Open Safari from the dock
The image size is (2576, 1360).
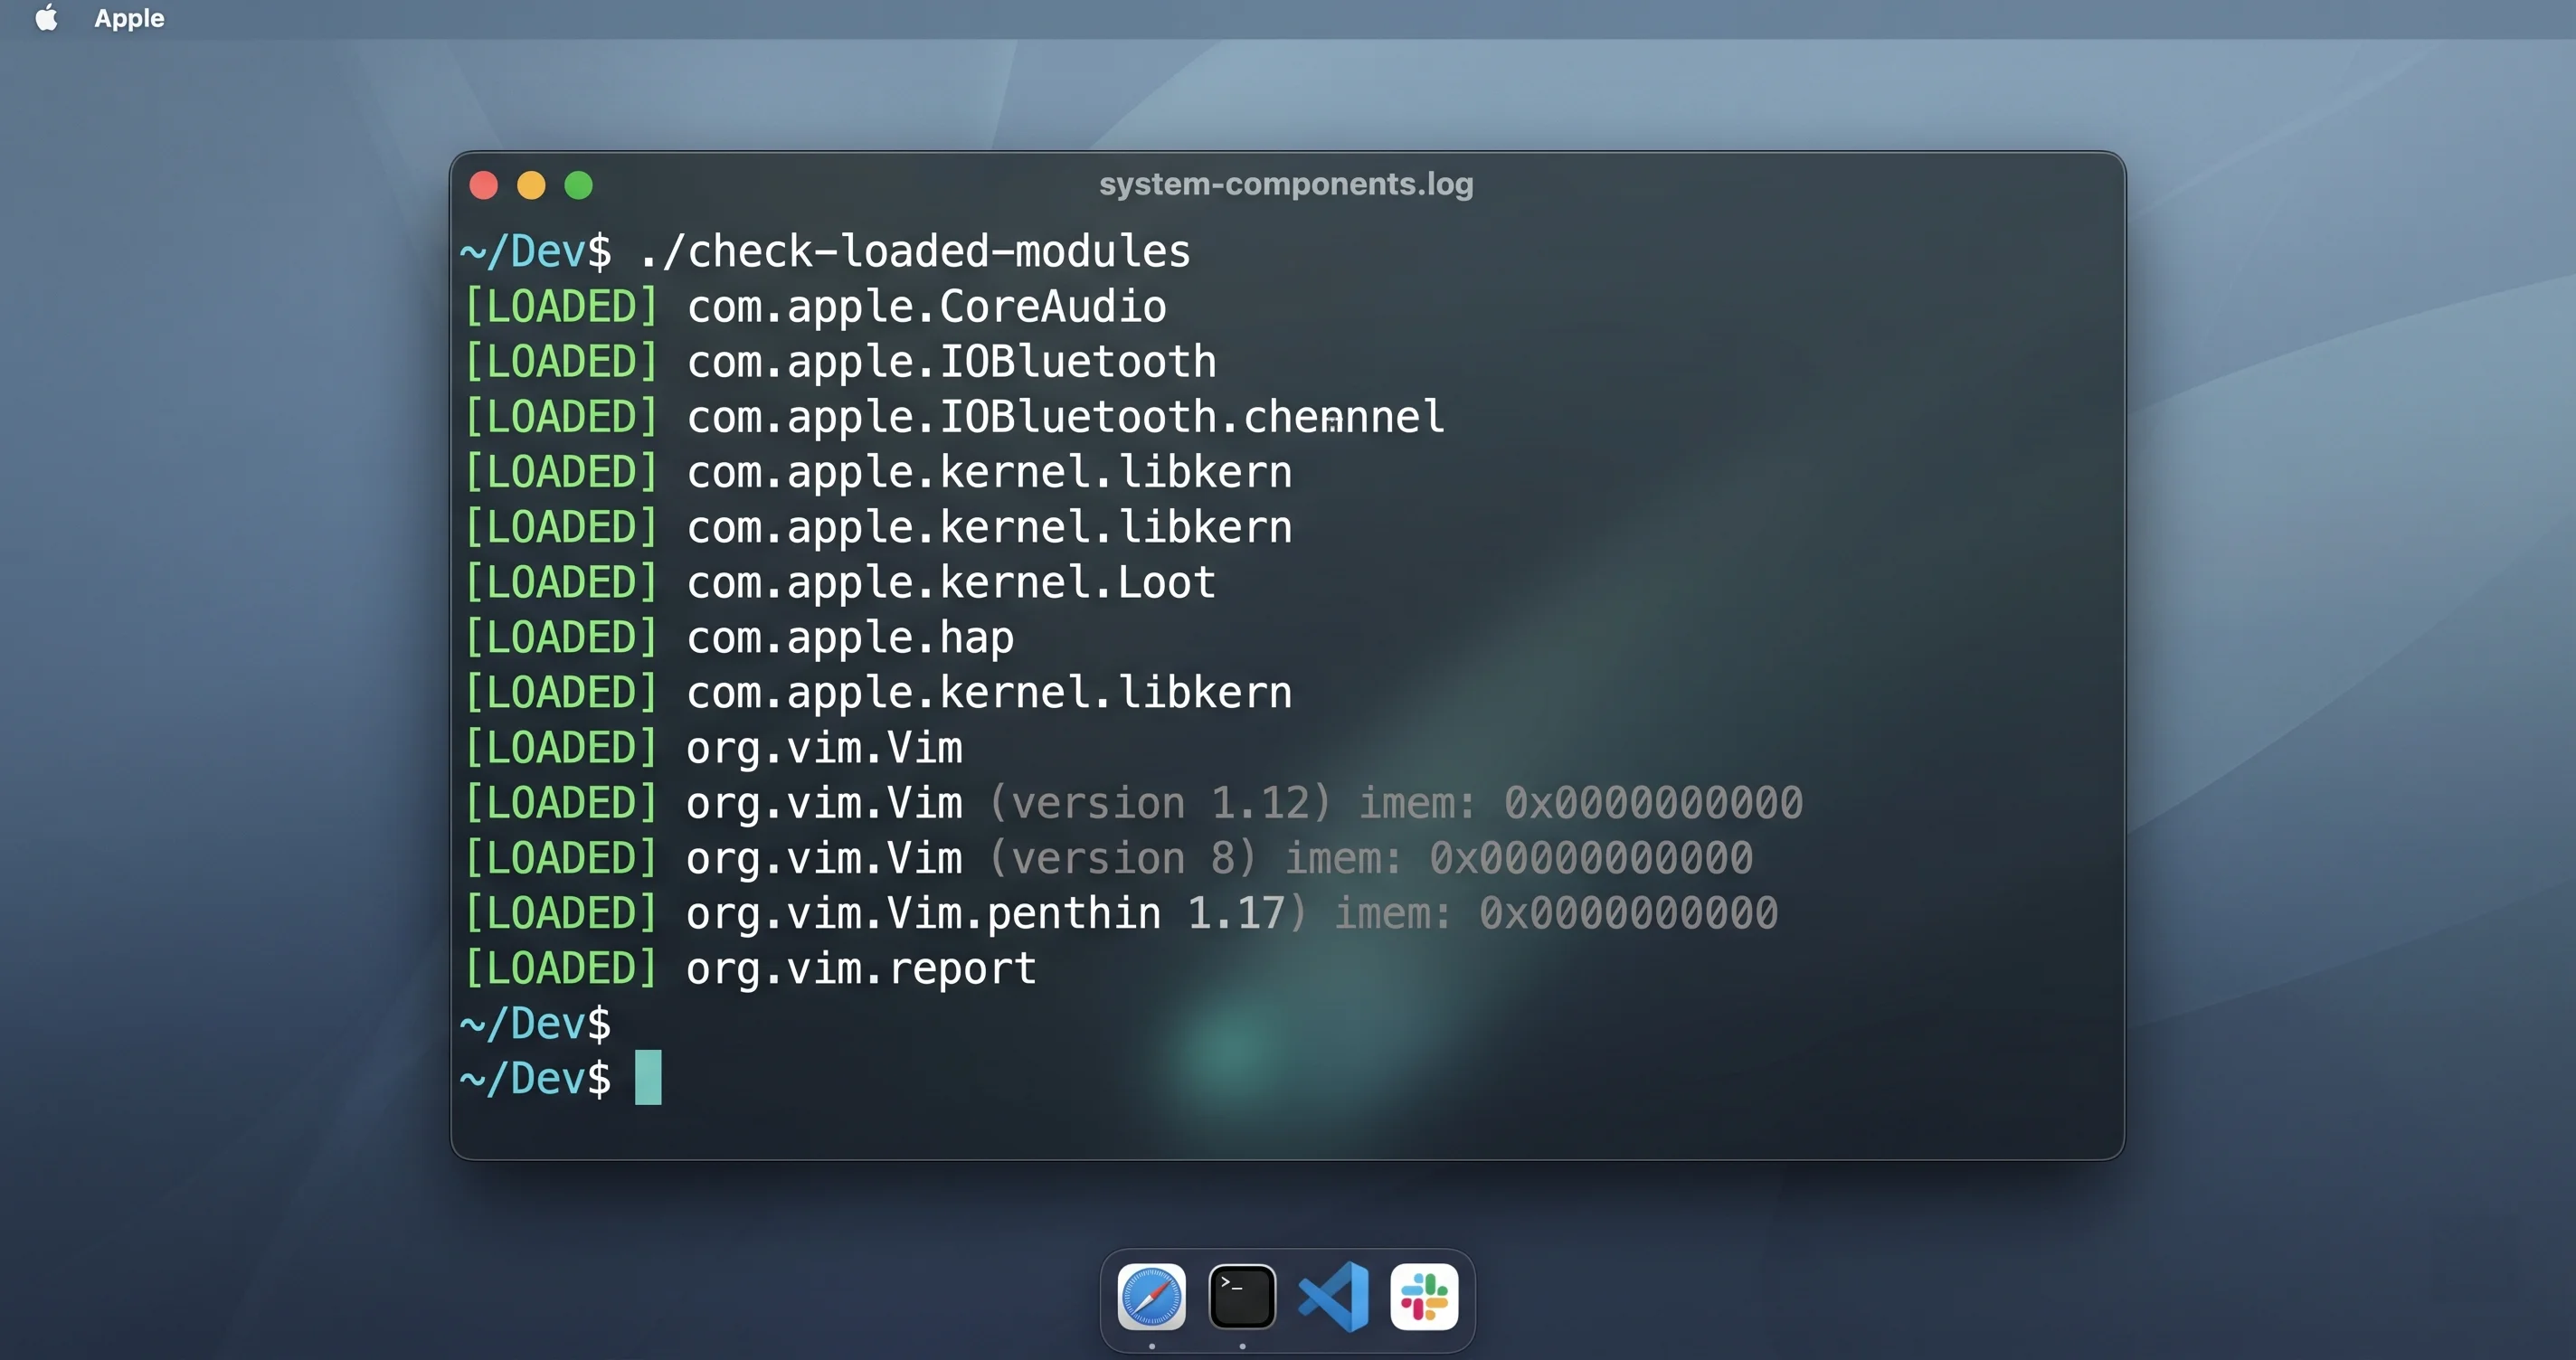click(x=1151, y=1297)
